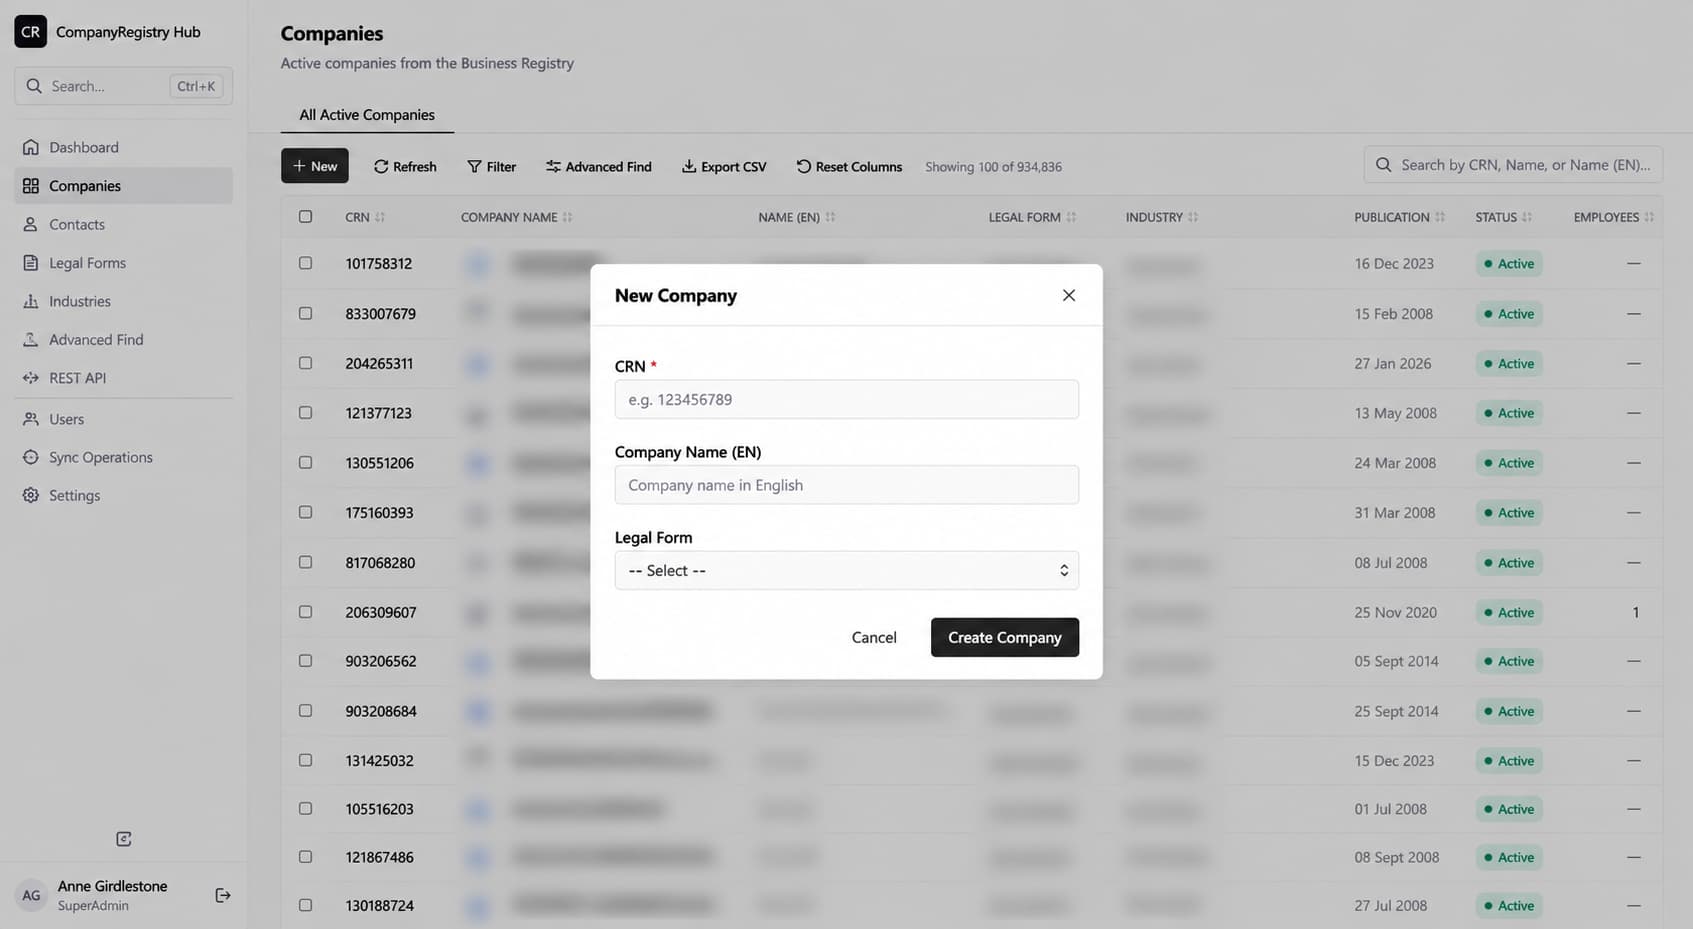Sort by the COMPANY NAME column
The image size is (1693, 929).
pos(516,217)
